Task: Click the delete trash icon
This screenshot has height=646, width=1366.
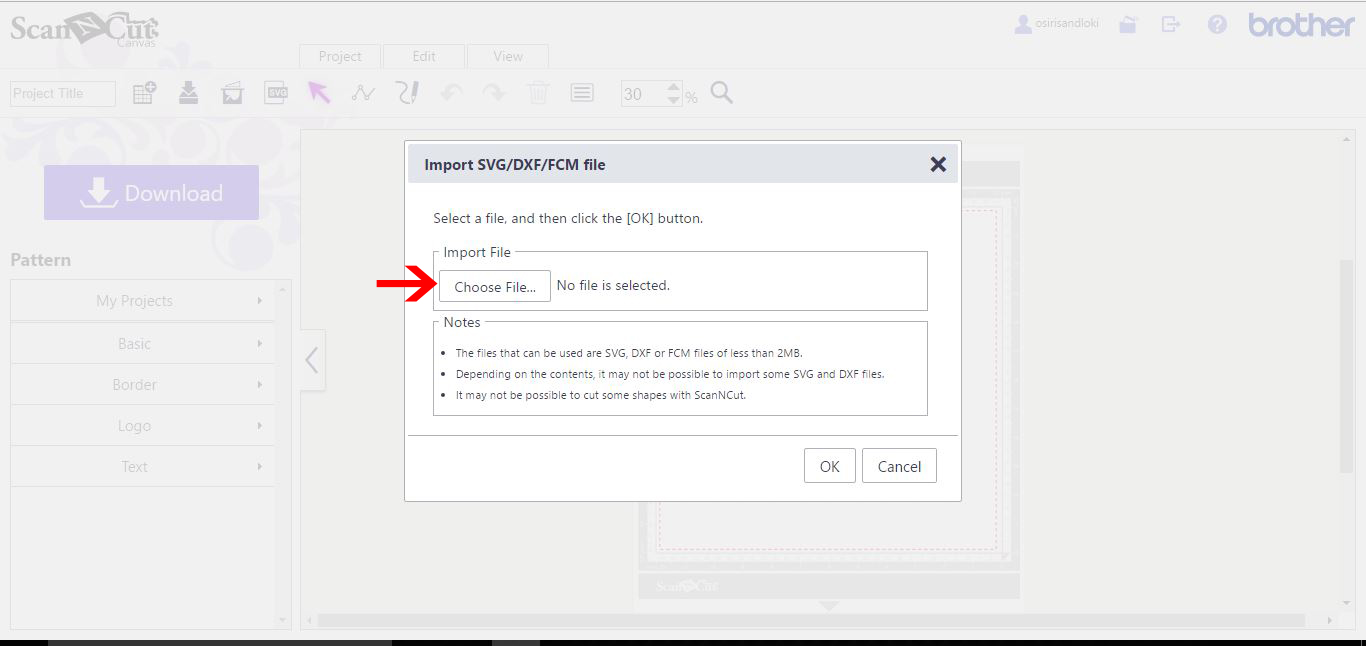Action: pos(537,92)
